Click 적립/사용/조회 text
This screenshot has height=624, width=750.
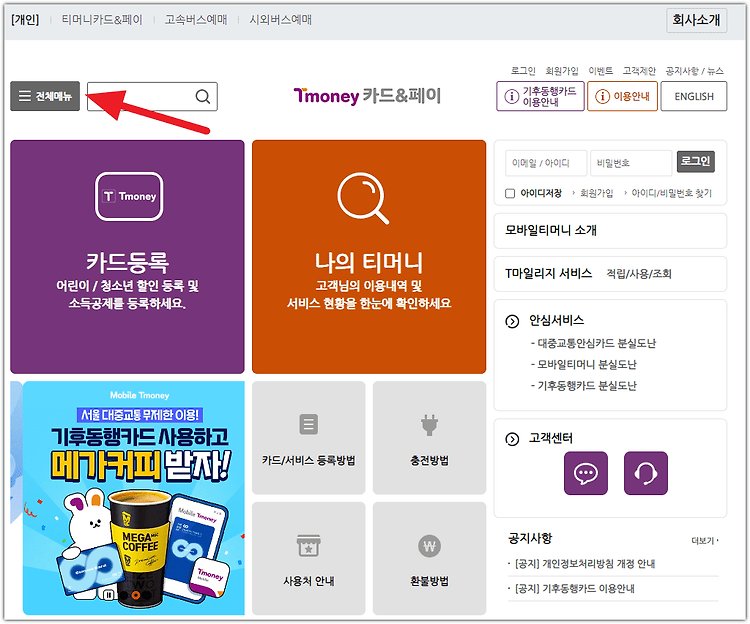click(639, 274)
